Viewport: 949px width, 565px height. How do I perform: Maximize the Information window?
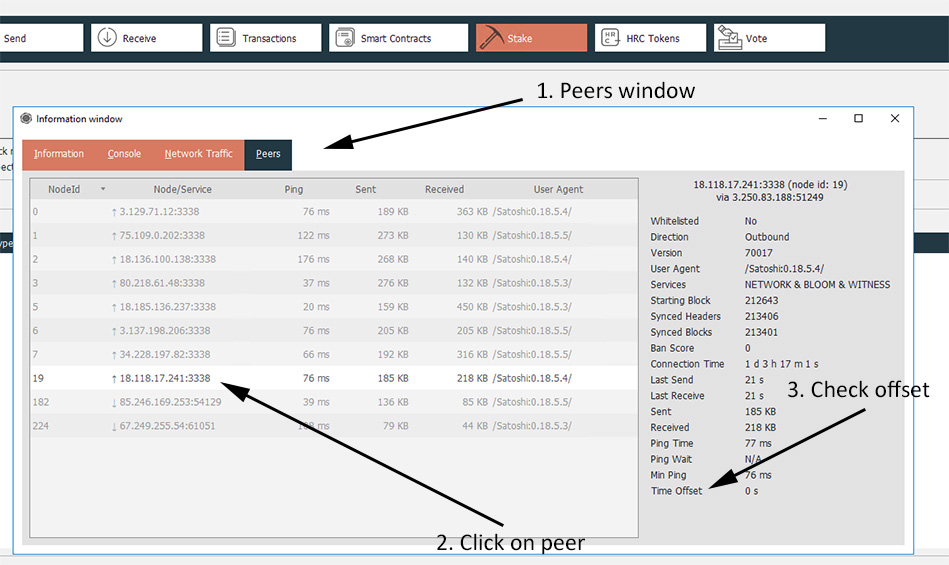click(x=858, y=118)
